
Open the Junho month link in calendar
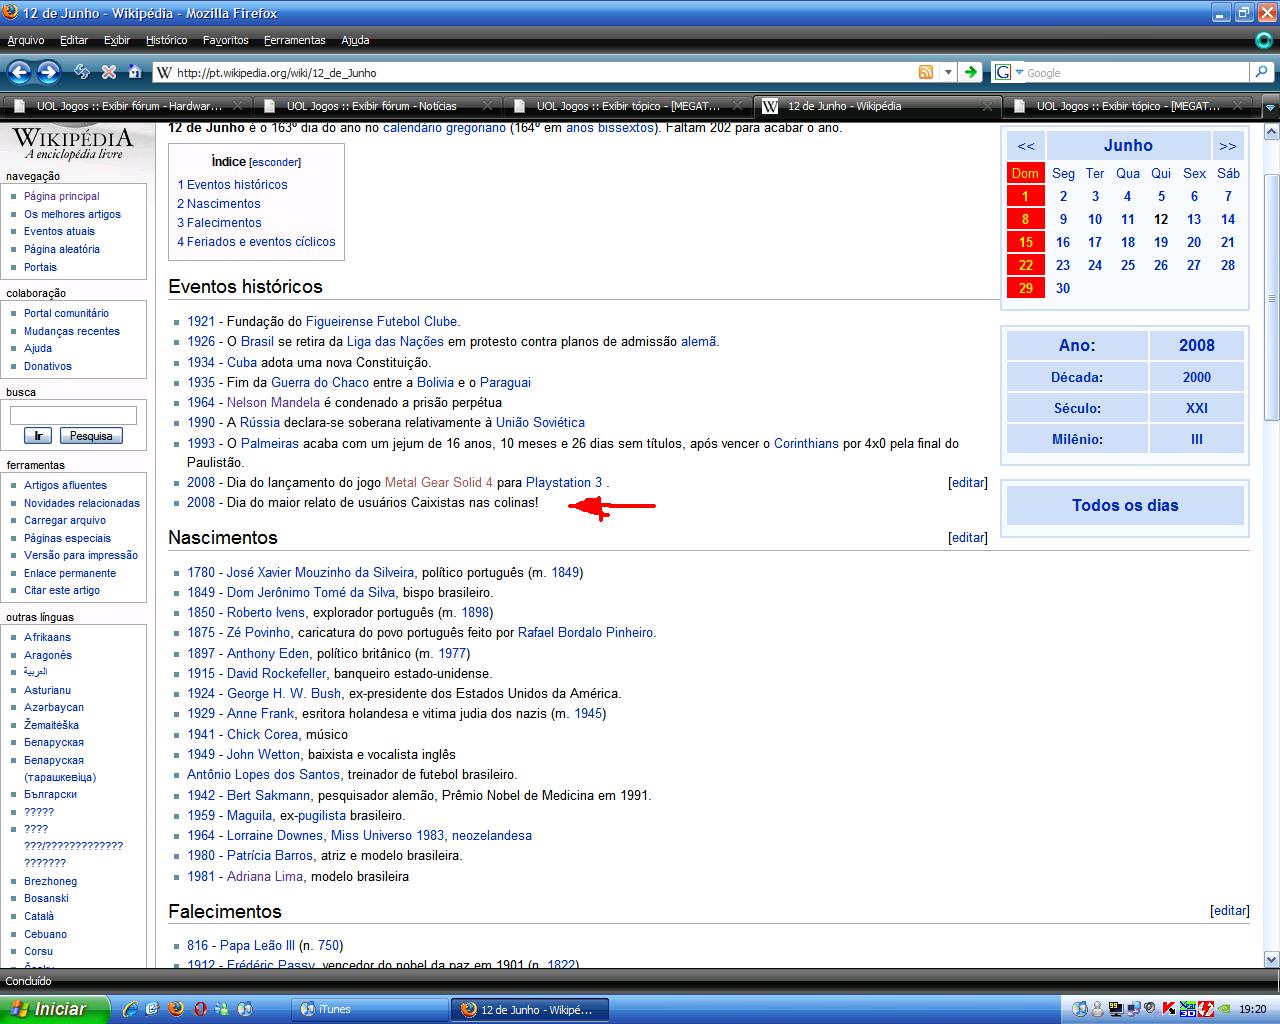click(1128, 145)
